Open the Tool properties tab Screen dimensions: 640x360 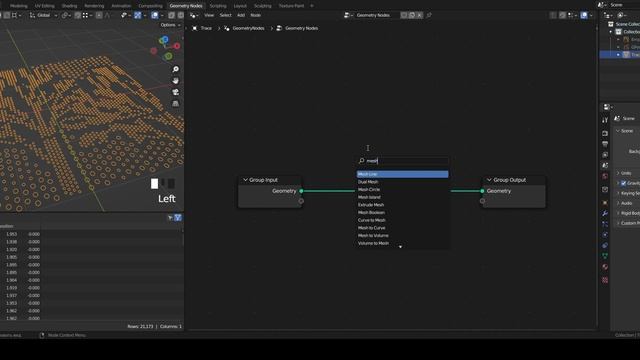[605, 120]
